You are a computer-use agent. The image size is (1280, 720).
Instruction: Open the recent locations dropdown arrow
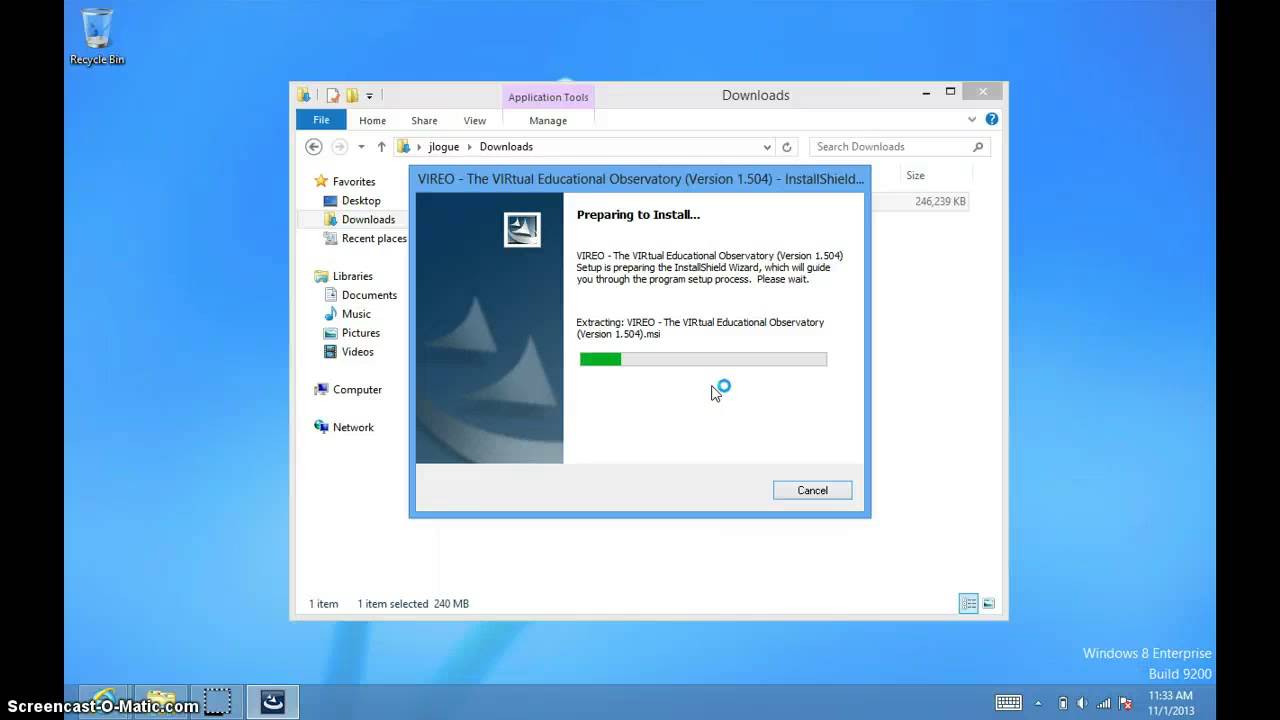[361, 147]
